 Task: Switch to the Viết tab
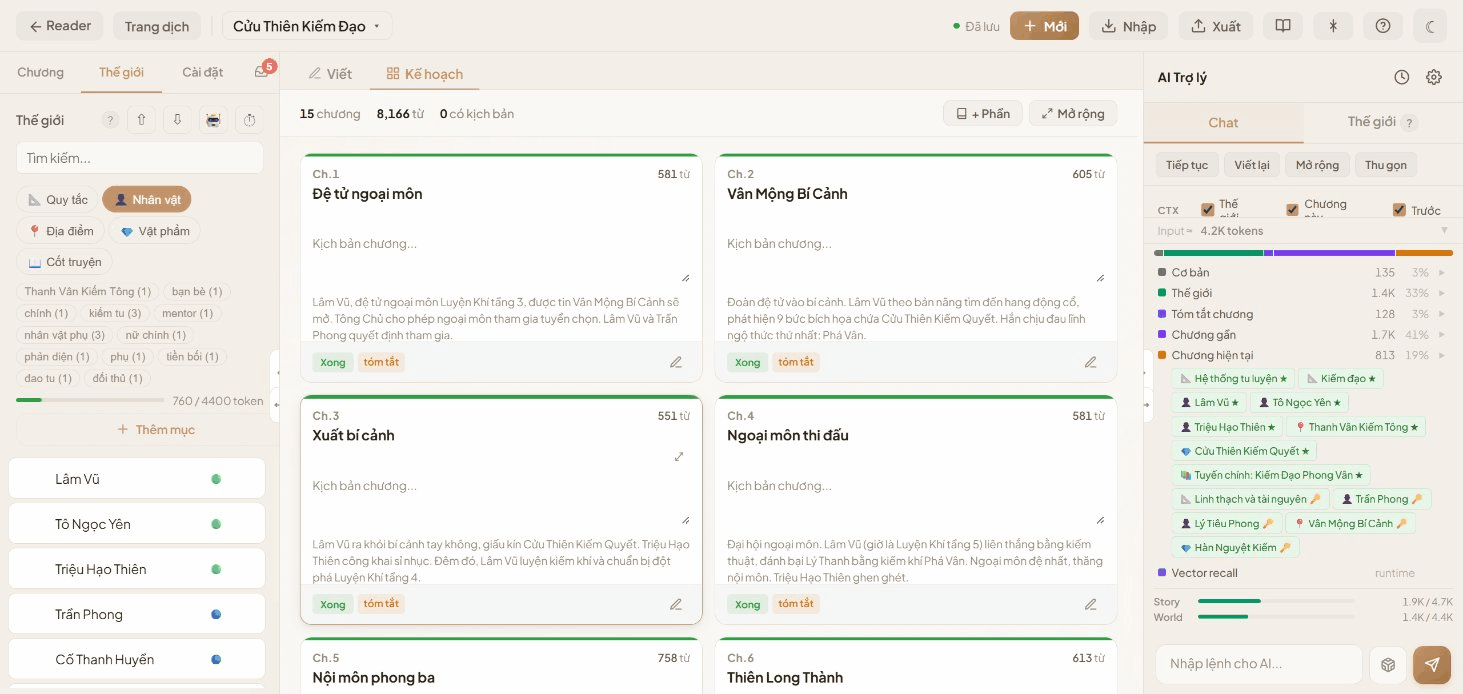tap(330, 73)
